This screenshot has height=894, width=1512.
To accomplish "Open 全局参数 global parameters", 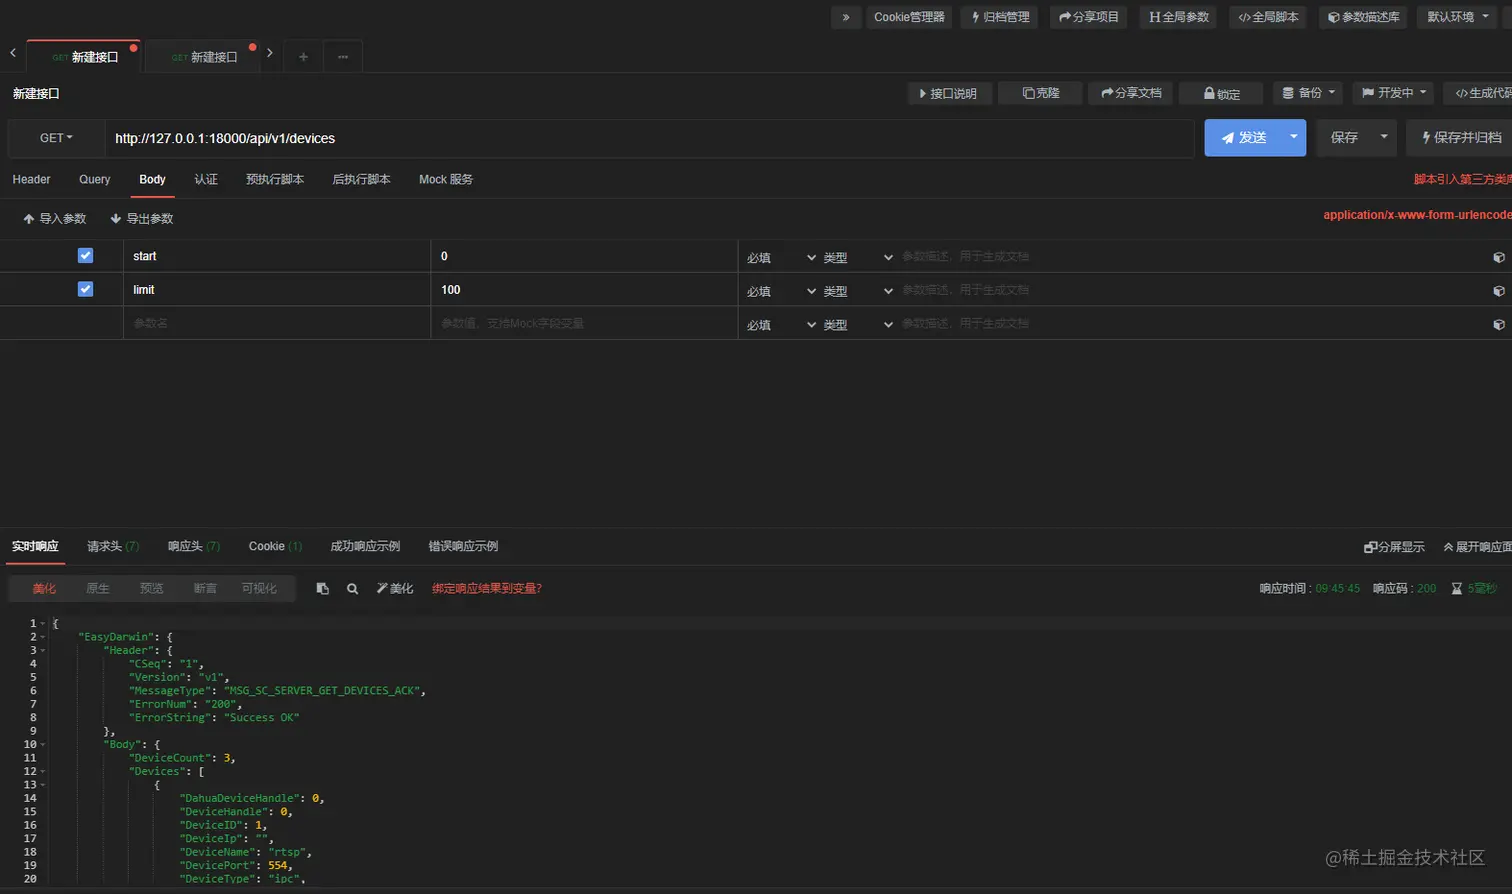I will tap(1178, 17).
